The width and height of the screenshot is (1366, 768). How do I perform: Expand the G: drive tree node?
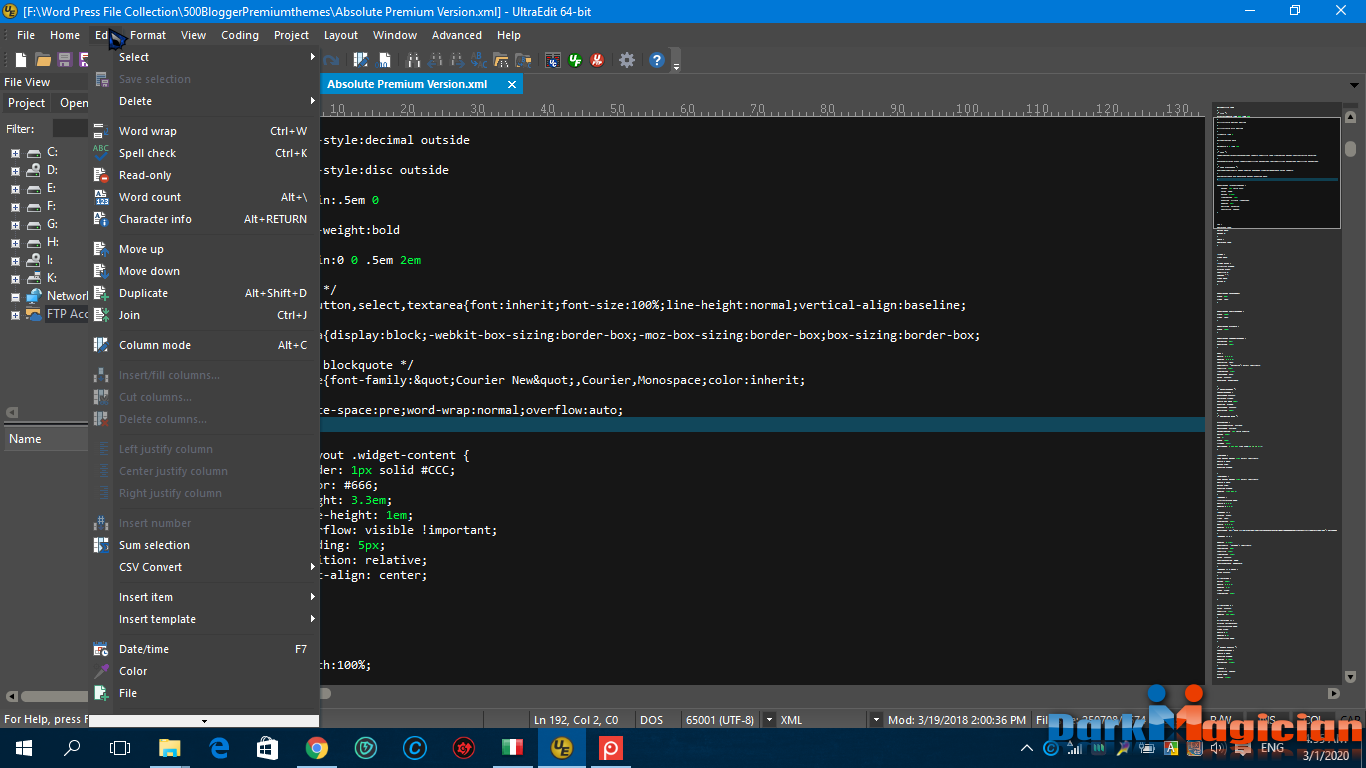(15, 225)
